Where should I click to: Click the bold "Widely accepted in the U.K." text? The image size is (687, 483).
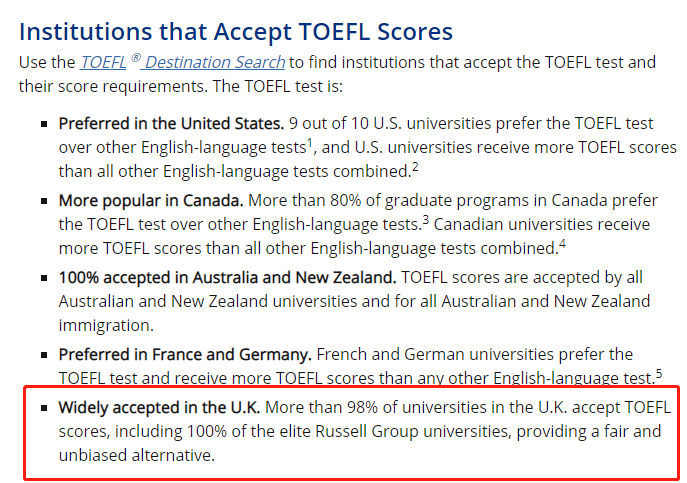[x=159, y=408]
